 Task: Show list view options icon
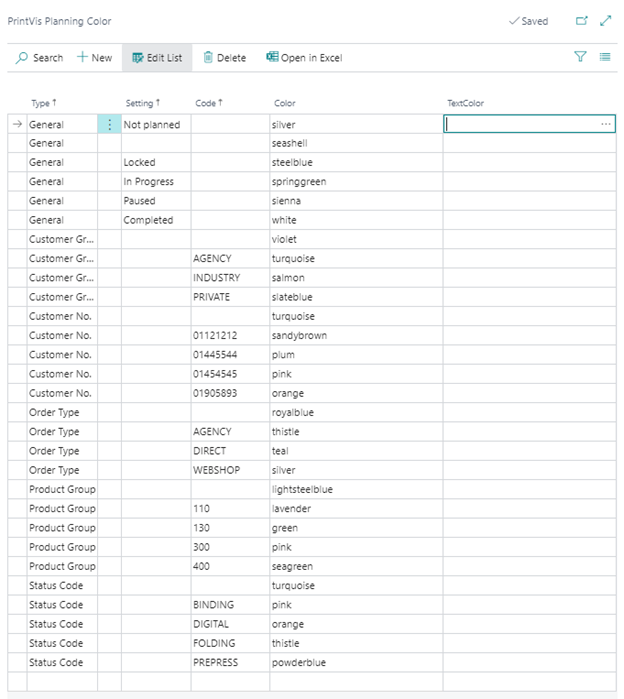[605, 57]
